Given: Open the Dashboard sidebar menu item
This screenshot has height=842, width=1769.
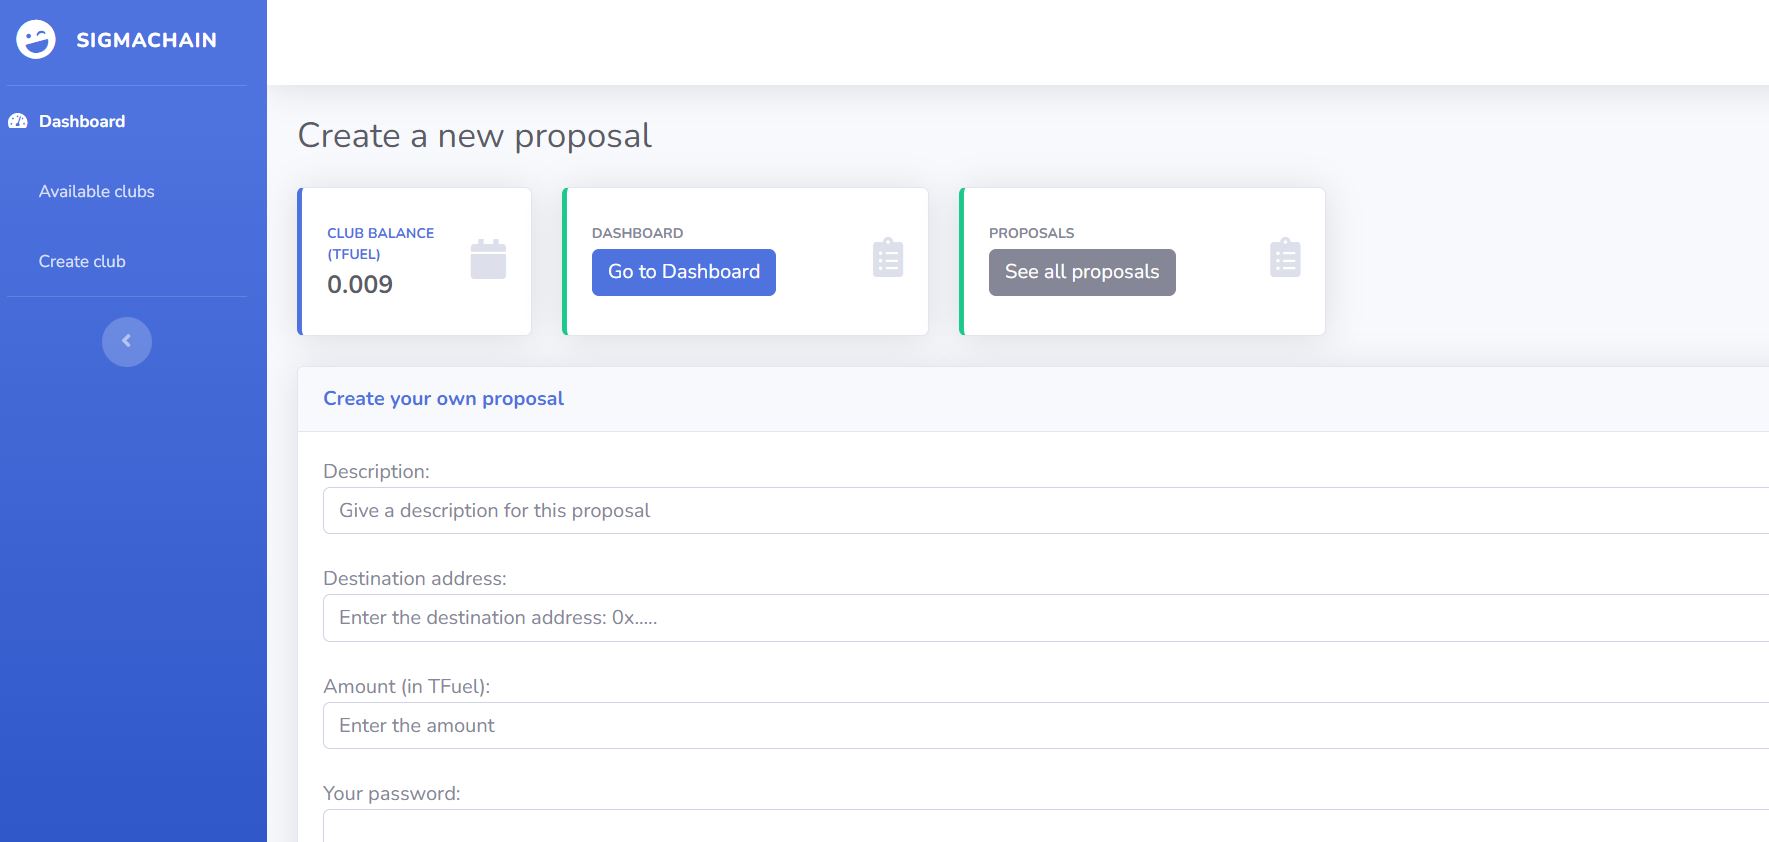Looking at the screenshot, I should [82, 121].
